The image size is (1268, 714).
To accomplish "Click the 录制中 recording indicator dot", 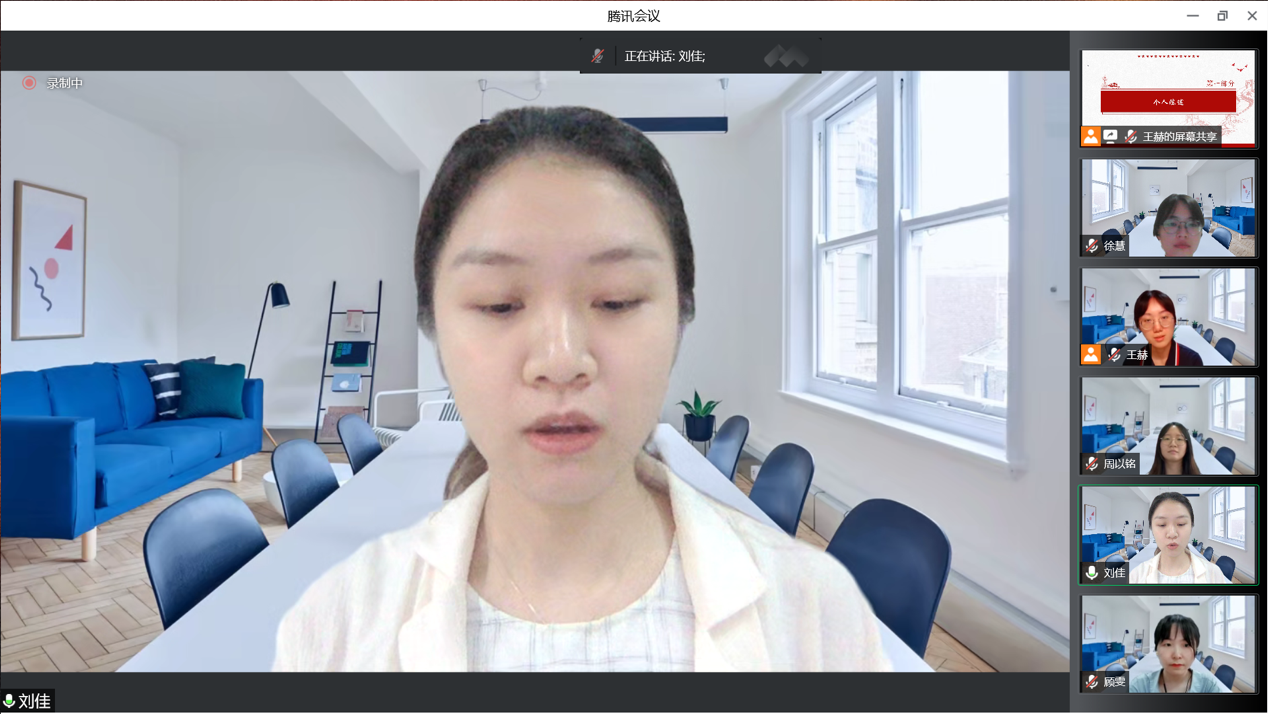I will 29,84.
